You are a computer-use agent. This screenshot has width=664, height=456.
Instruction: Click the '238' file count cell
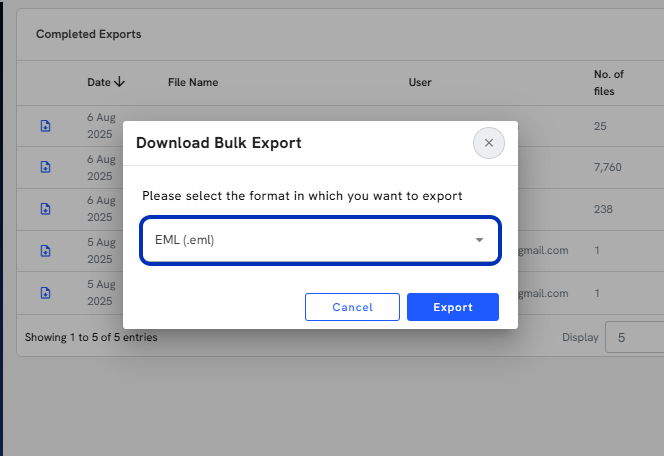[x=603, y=209]
